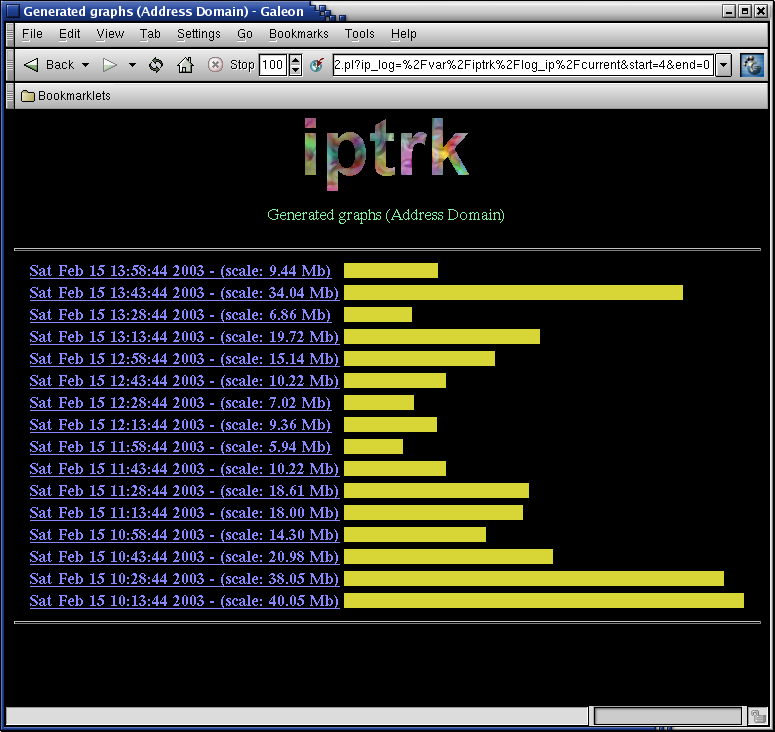Decrease zoom with the stepper down arrow
The width and height of the screenshot is (775, 732).
coord(295,70)
